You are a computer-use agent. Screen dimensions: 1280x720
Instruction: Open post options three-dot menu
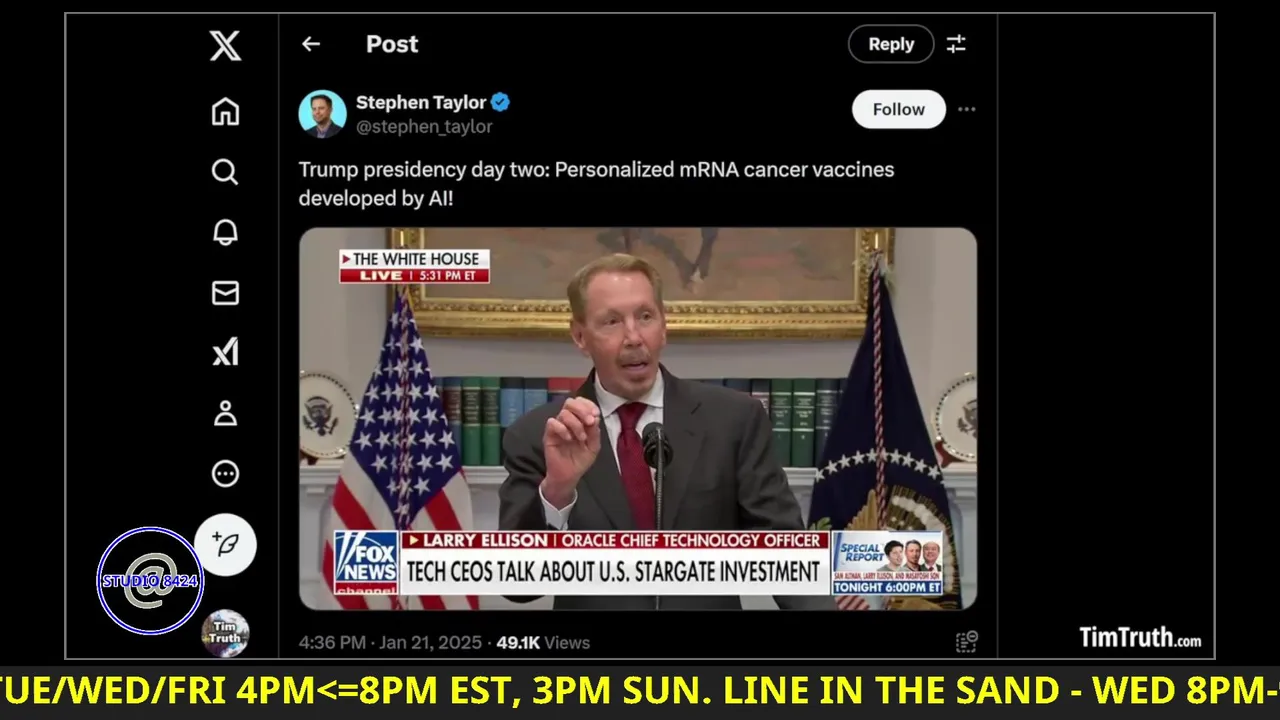click(x=966, y=109)
